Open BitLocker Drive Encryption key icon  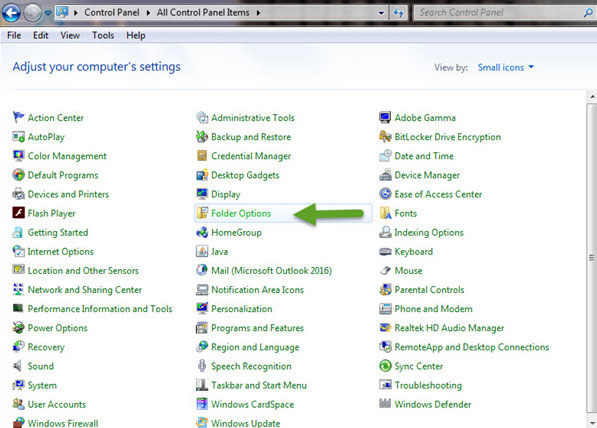tap(385, 136)
